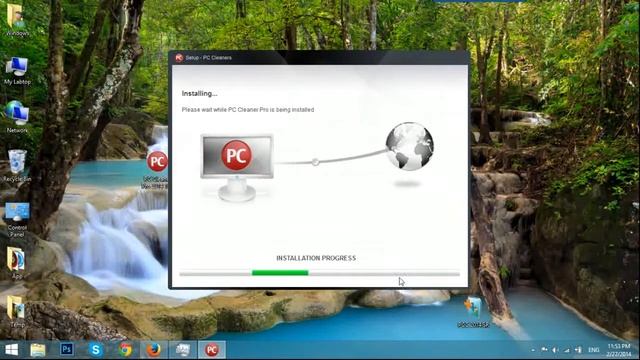The height and width of the screenshot is (360, 640).
Task: Open the Control Panel desktop icon
Action: point(17,219)
